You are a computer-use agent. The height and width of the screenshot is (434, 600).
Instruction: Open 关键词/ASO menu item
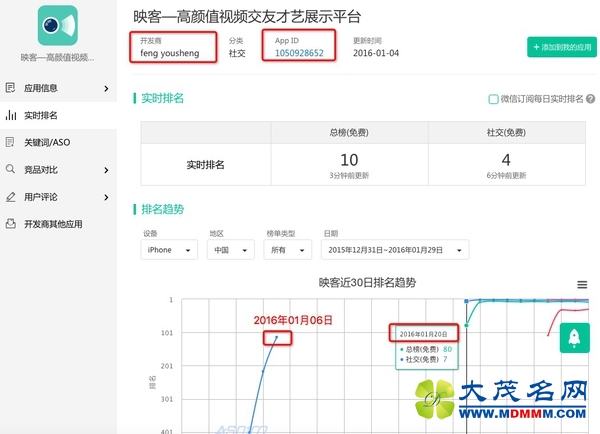[x=59, y=142]
